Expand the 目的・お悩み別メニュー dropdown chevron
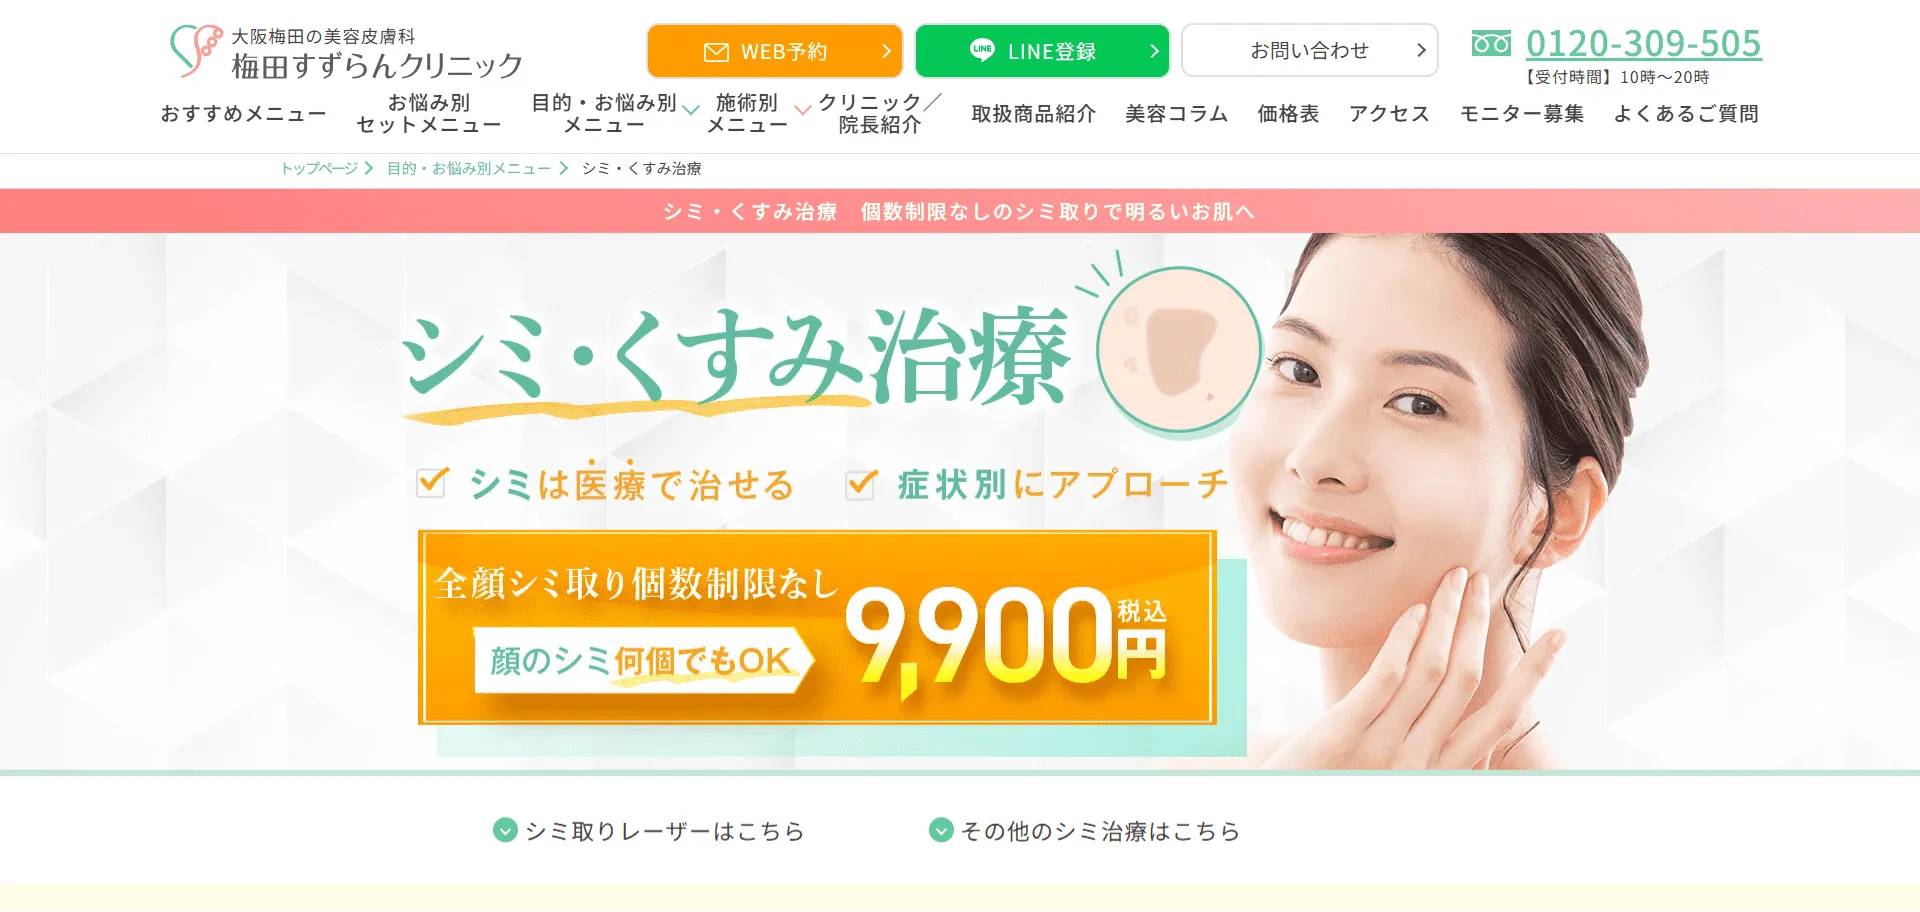Screen dimensions: 1920x912 coord(690,110)
